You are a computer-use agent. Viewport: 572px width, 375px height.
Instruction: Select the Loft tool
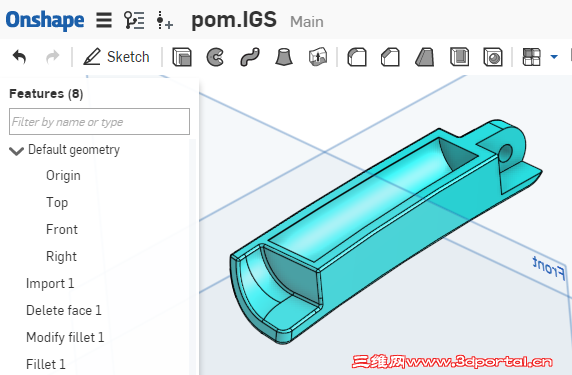click(x=284, y=57)
